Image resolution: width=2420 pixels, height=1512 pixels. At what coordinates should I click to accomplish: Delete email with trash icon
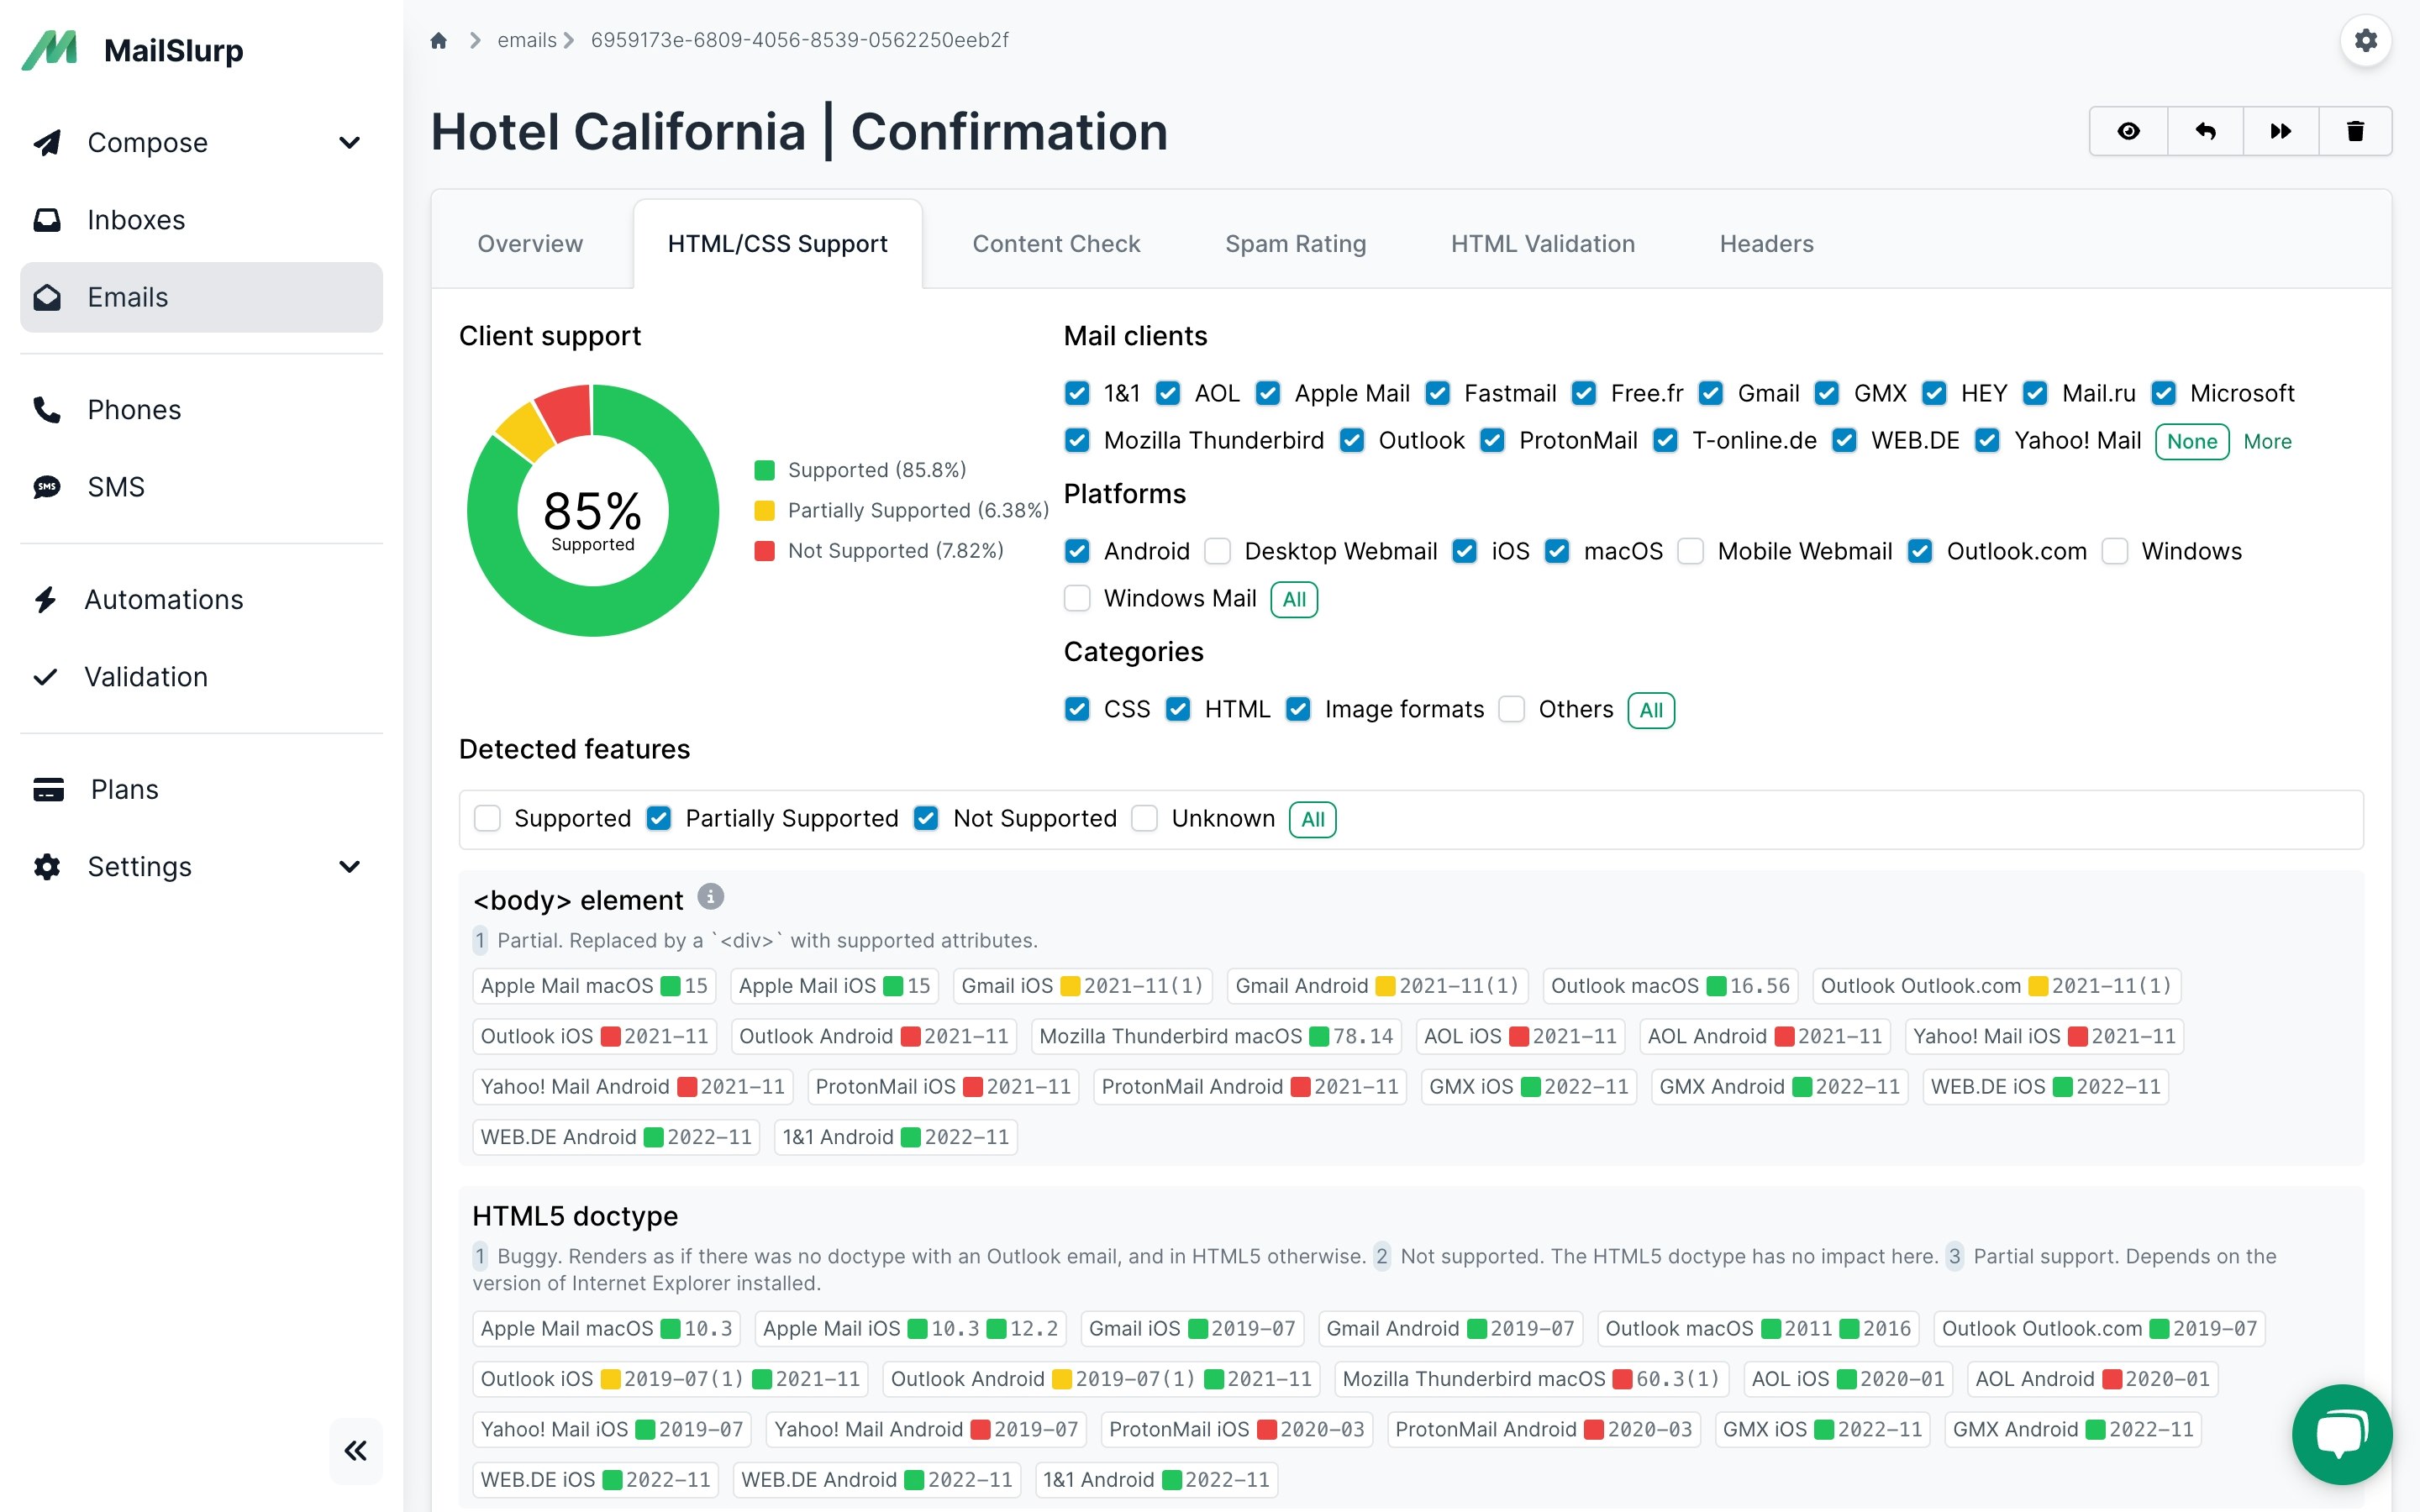(2355, 131)
